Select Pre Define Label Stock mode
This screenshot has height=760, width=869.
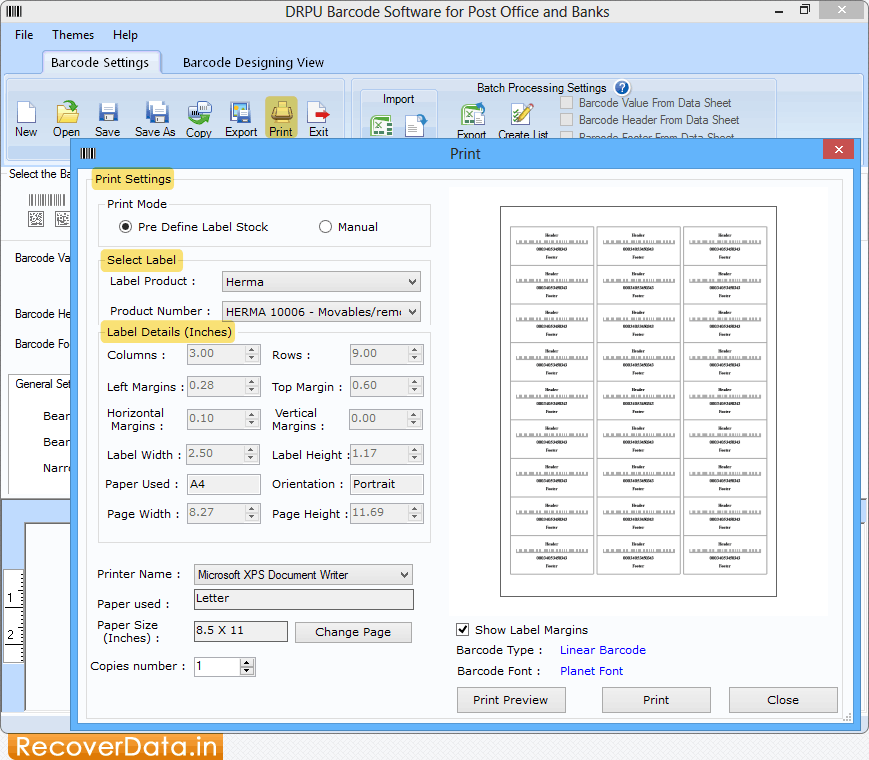coord(126,227)
